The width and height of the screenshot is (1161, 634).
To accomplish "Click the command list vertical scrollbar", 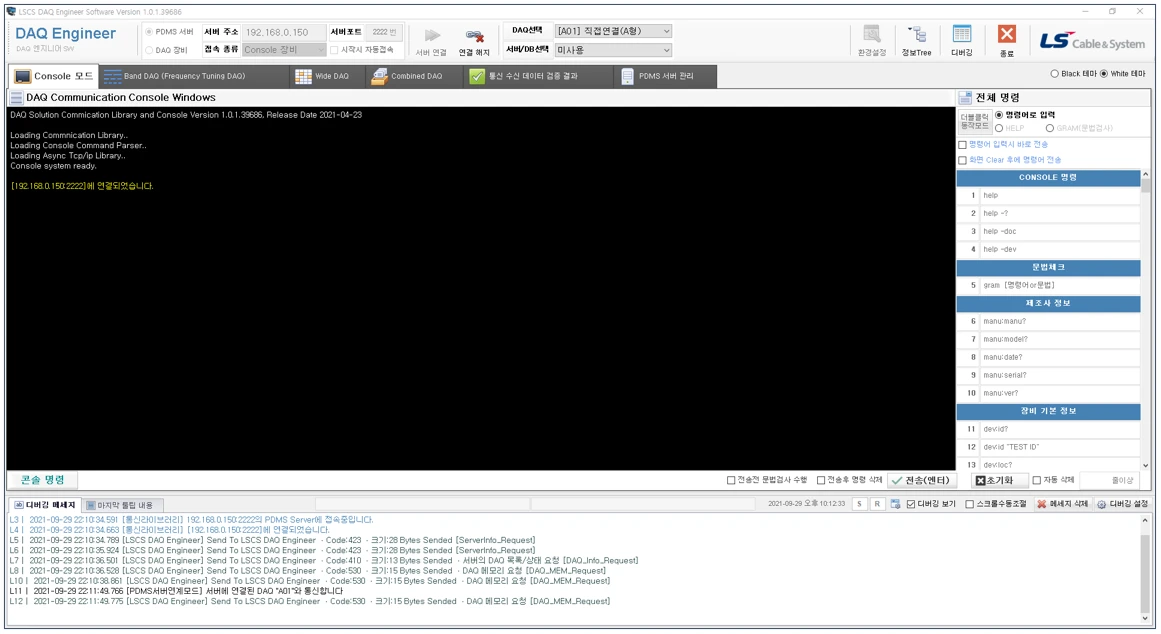I will 1146,319.
